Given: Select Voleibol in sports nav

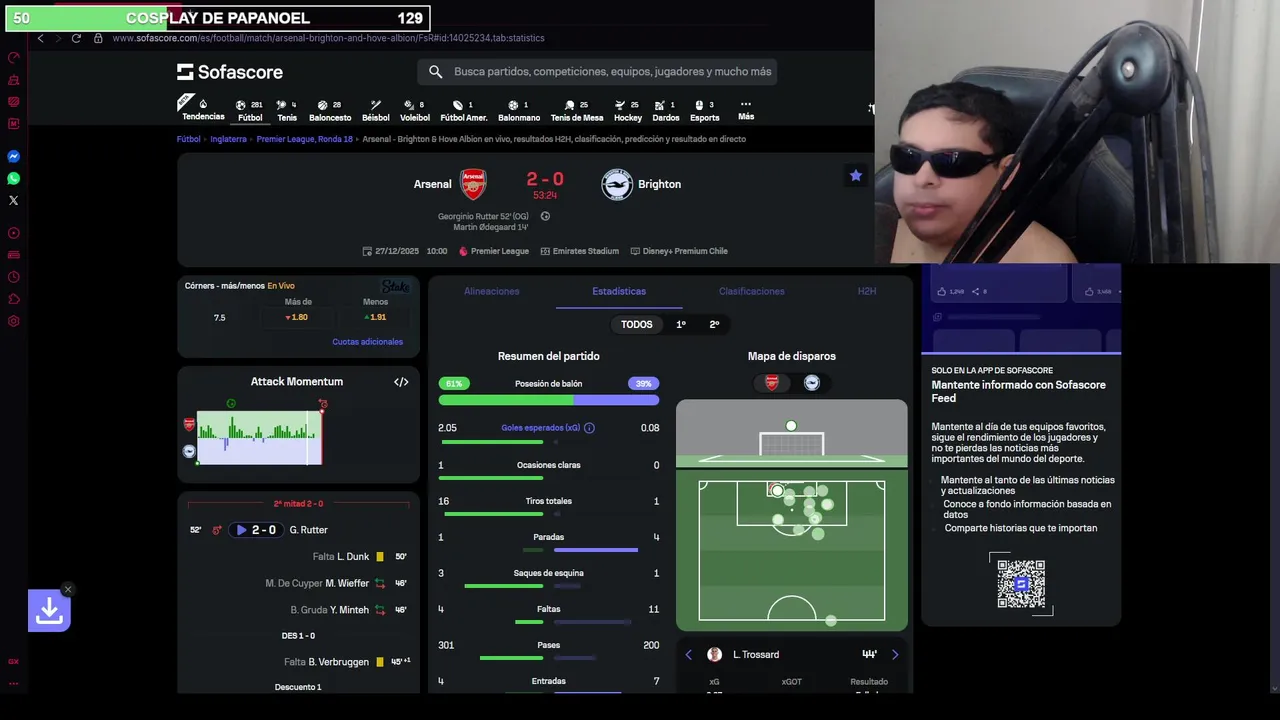Looking at the screenshot, I should [415, 111].
